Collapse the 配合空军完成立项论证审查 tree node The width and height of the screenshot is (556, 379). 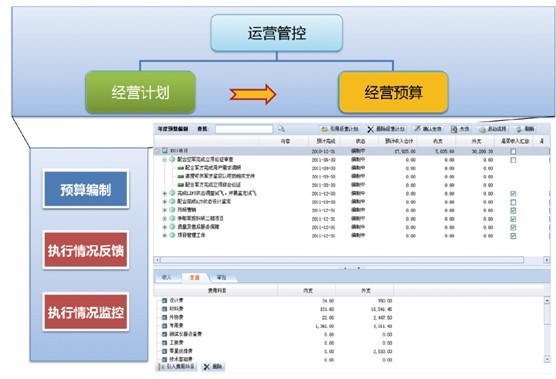(165, 160)
